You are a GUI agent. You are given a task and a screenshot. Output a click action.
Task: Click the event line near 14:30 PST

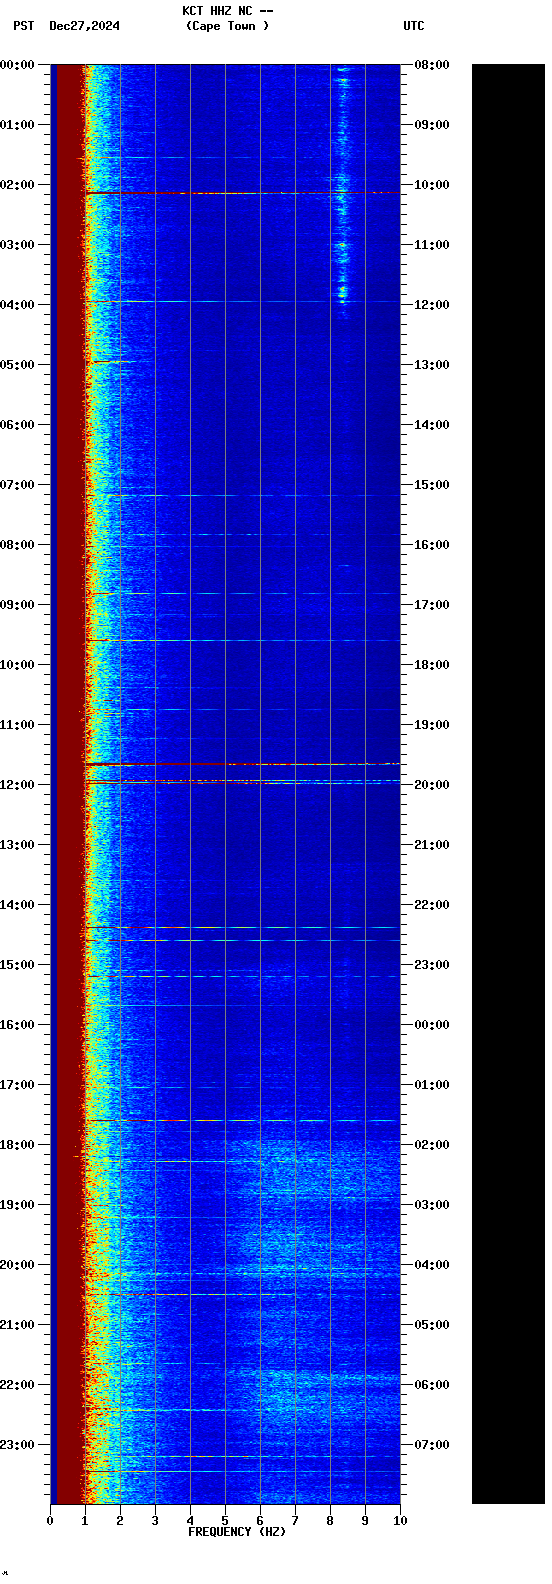pos(243,940)
